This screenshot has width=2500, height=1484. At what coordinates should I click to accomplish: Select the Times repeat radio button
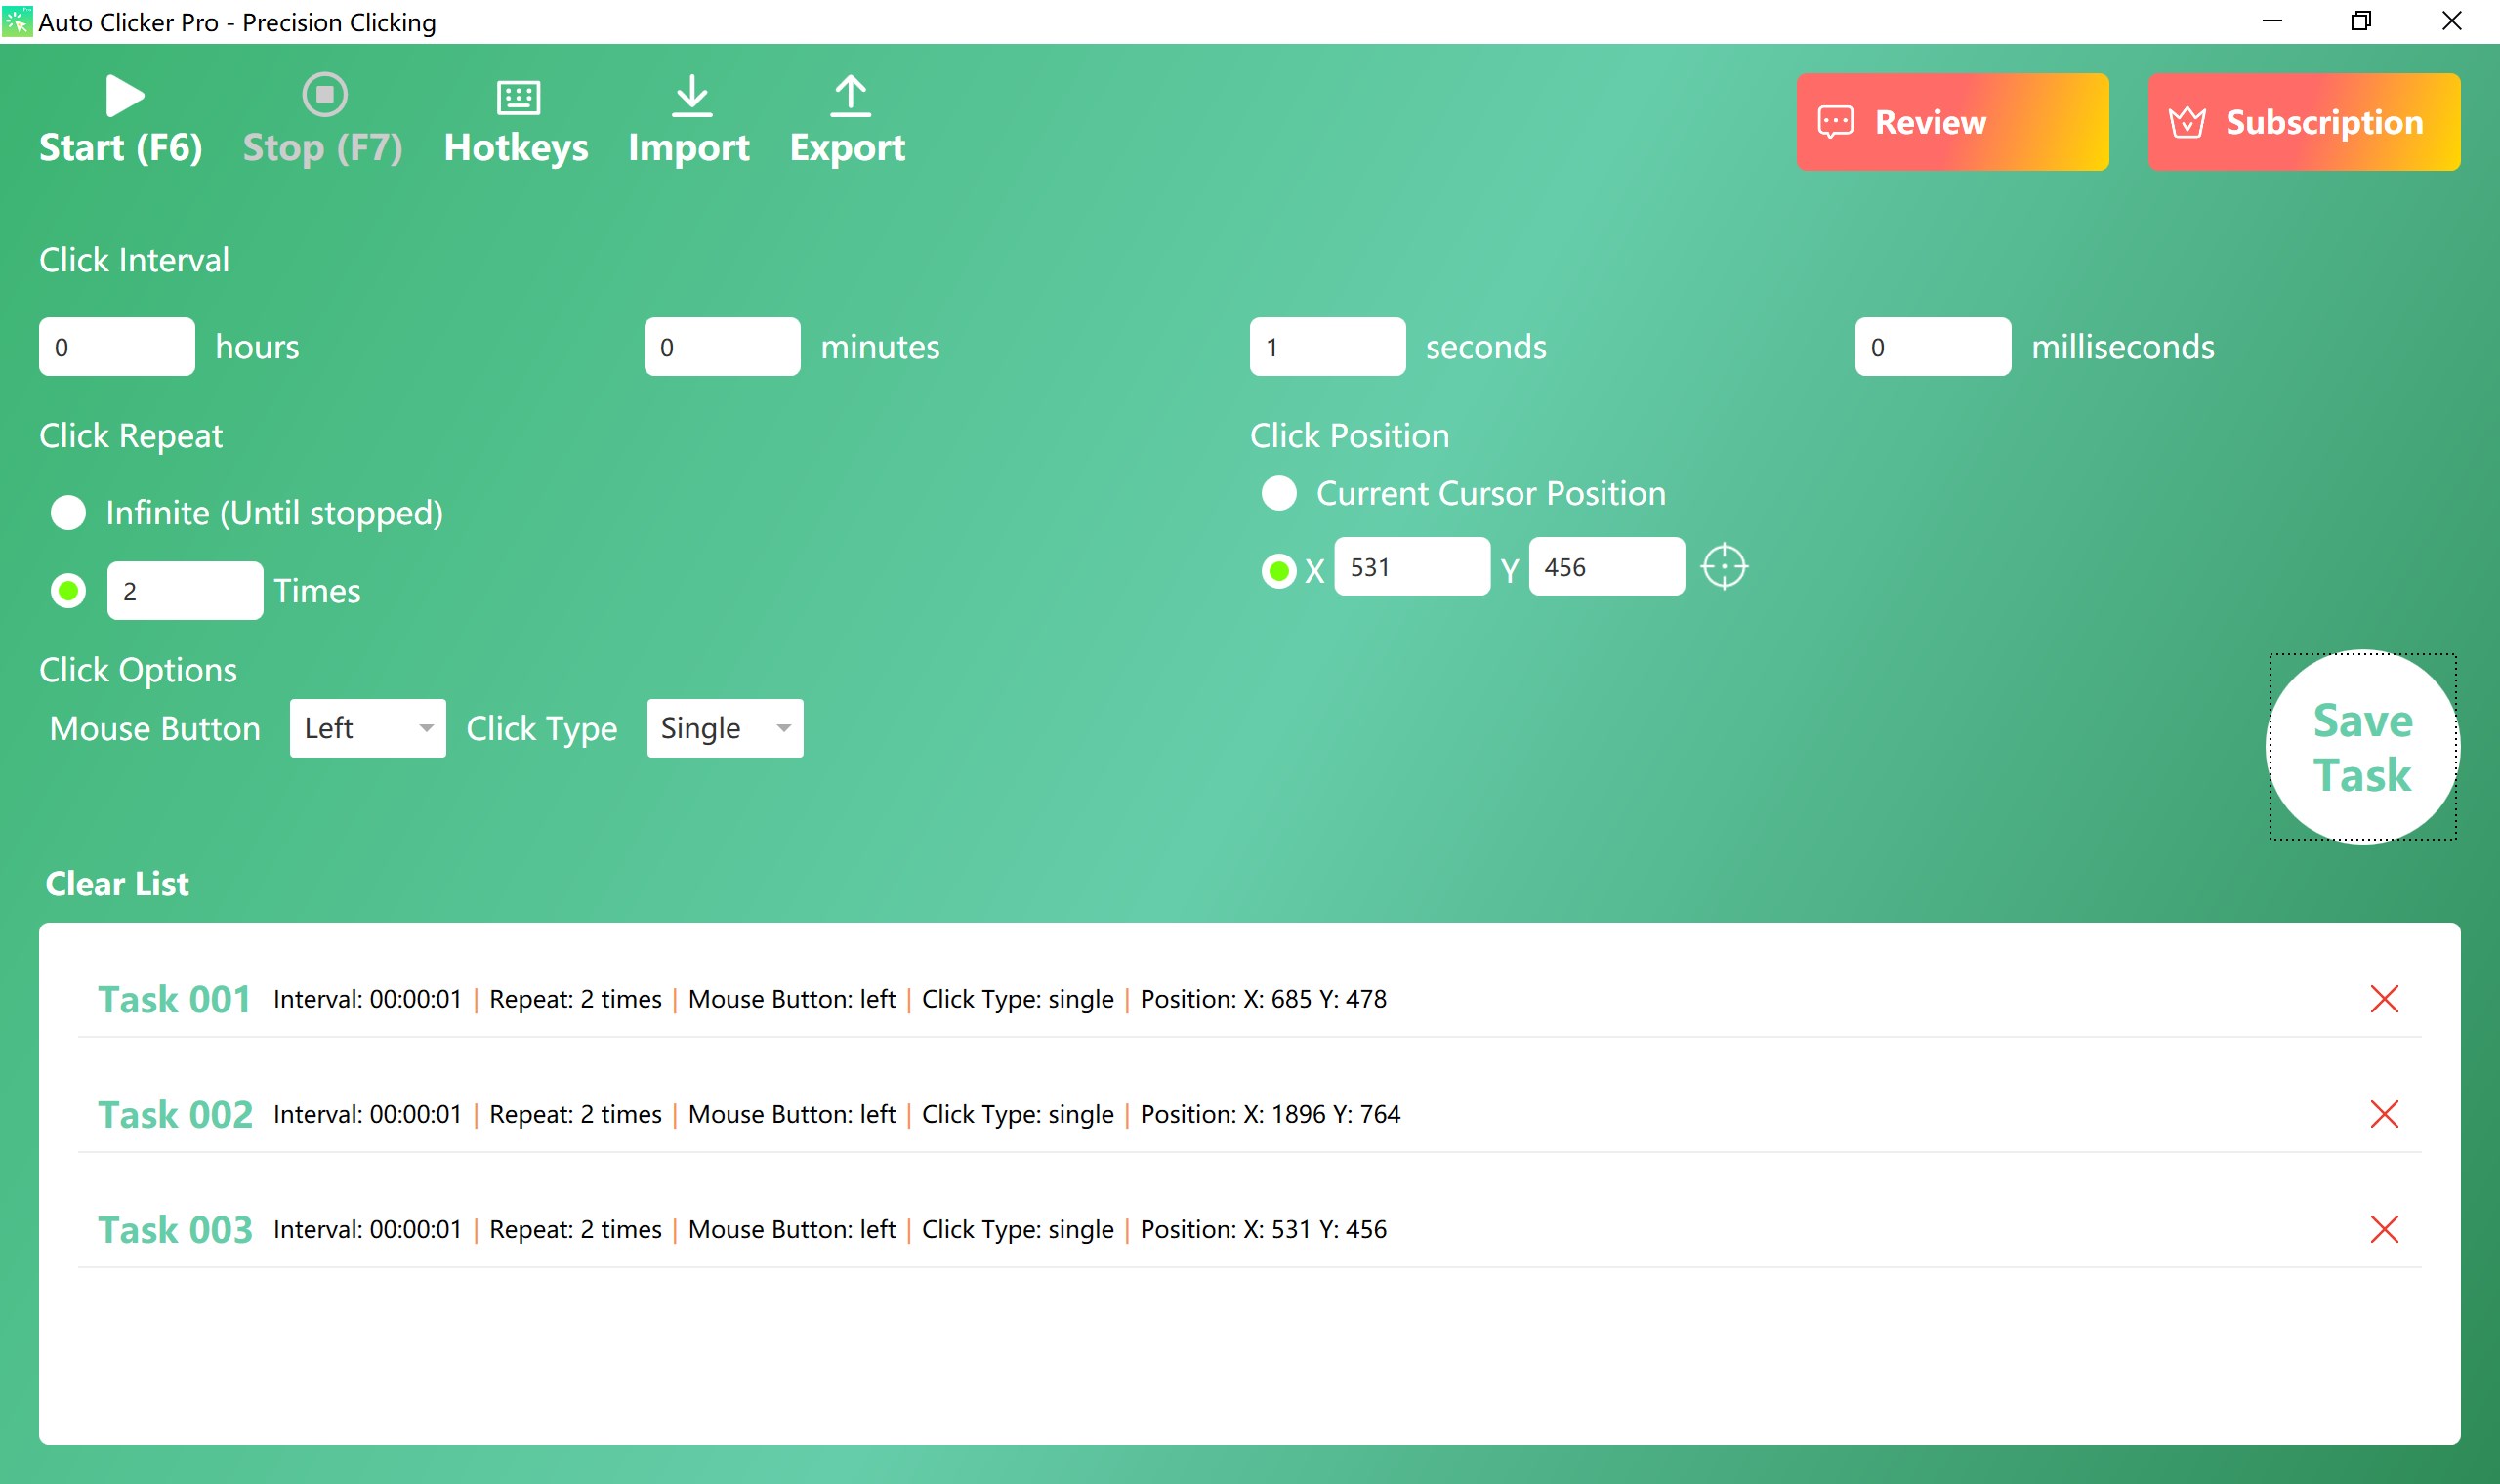(x=68, y=591)
